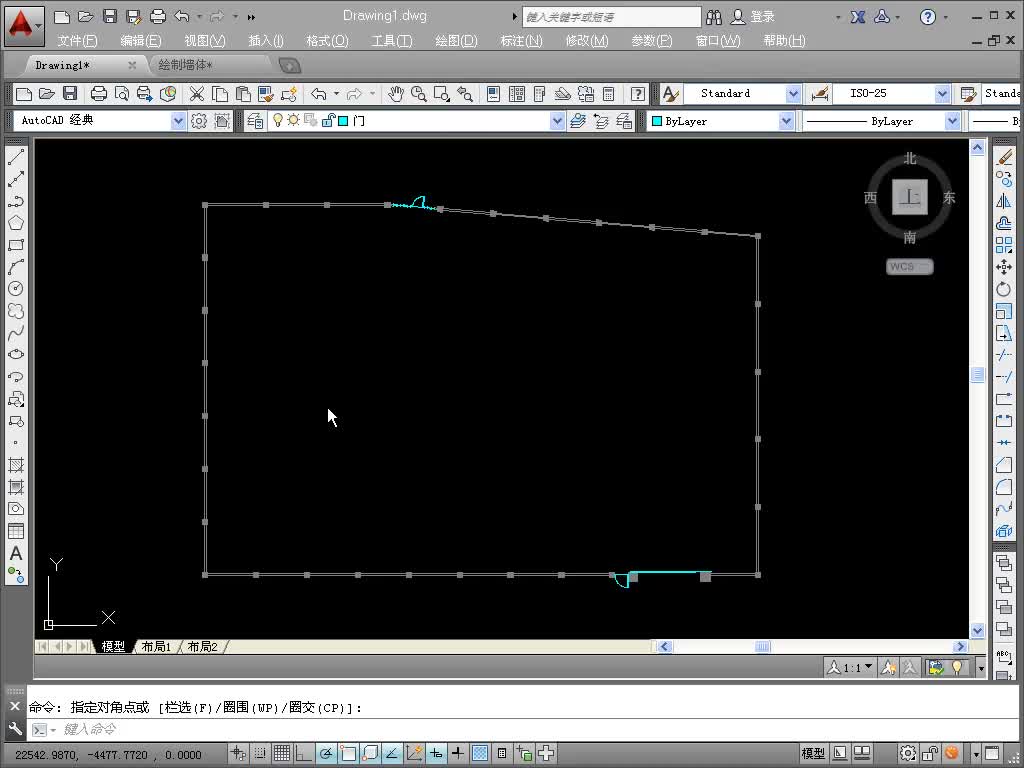This screenshot has width=1024, height=768.
Task: Click the horizontal scrollbar thumb of drawing area
Action: [x=762, y=647]
